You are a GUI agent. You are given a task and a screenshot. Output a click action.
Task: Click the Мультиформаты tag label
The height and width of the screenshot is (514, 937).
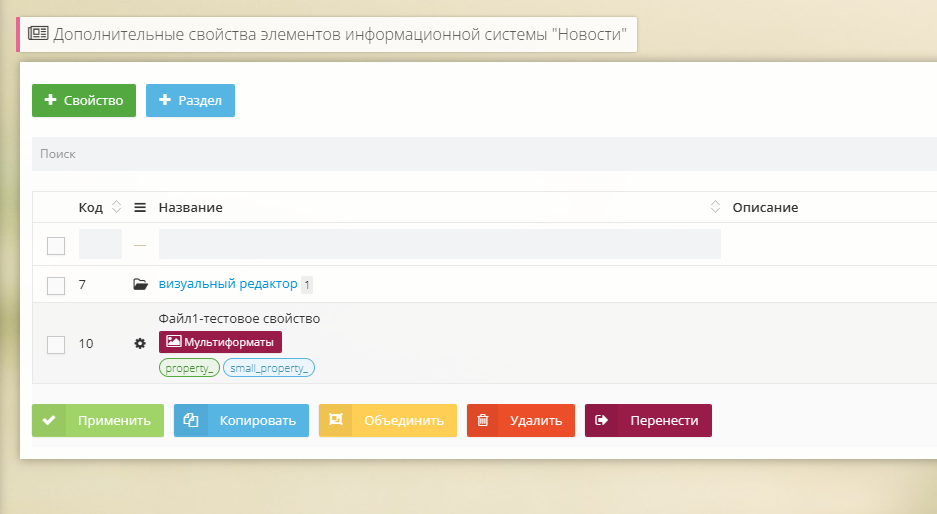[x=220, y=342]
